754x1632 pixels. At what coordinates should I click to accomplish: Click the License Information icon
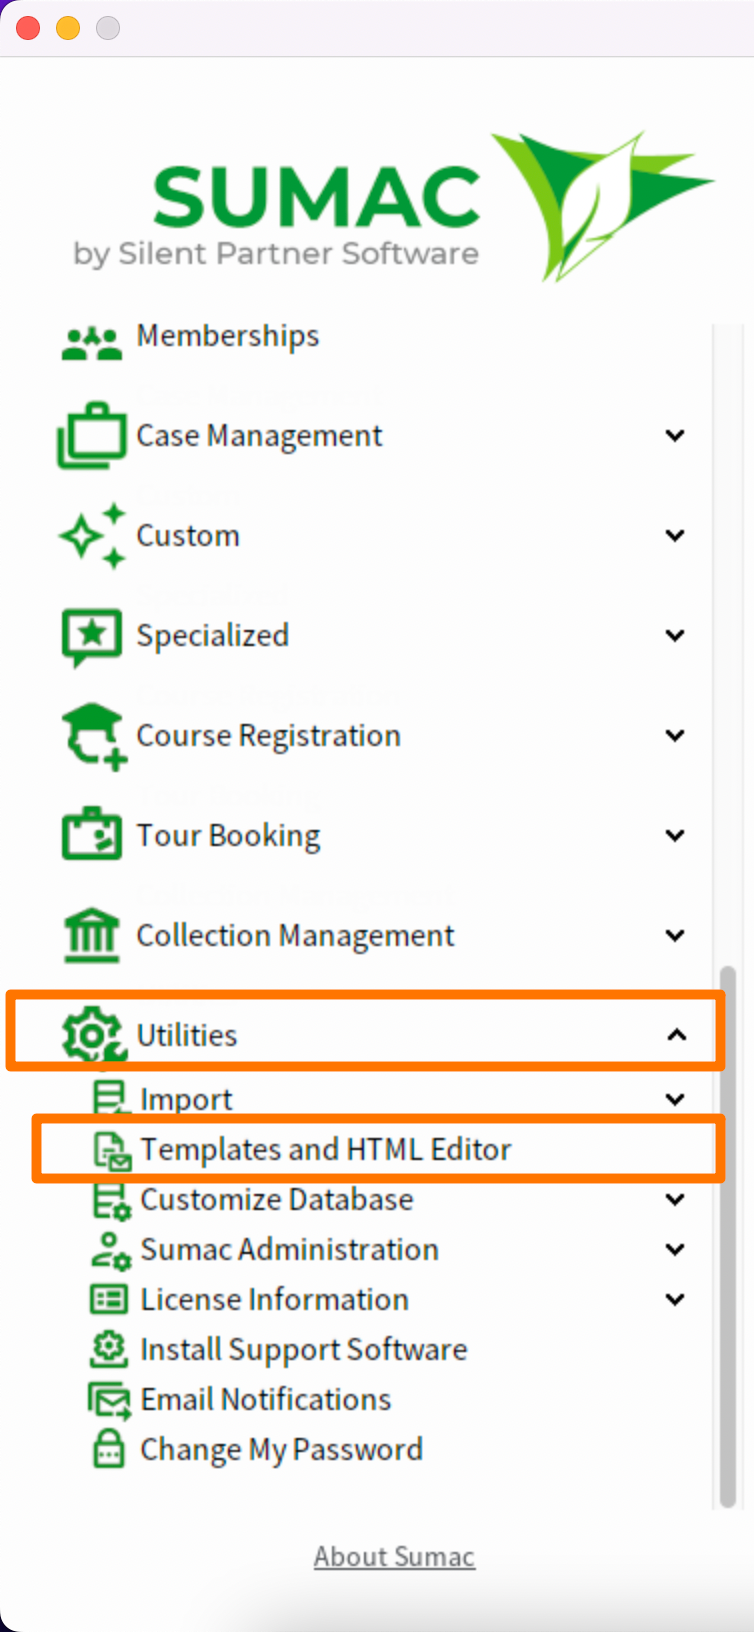pyautogui.click(x=109, y=1299)
